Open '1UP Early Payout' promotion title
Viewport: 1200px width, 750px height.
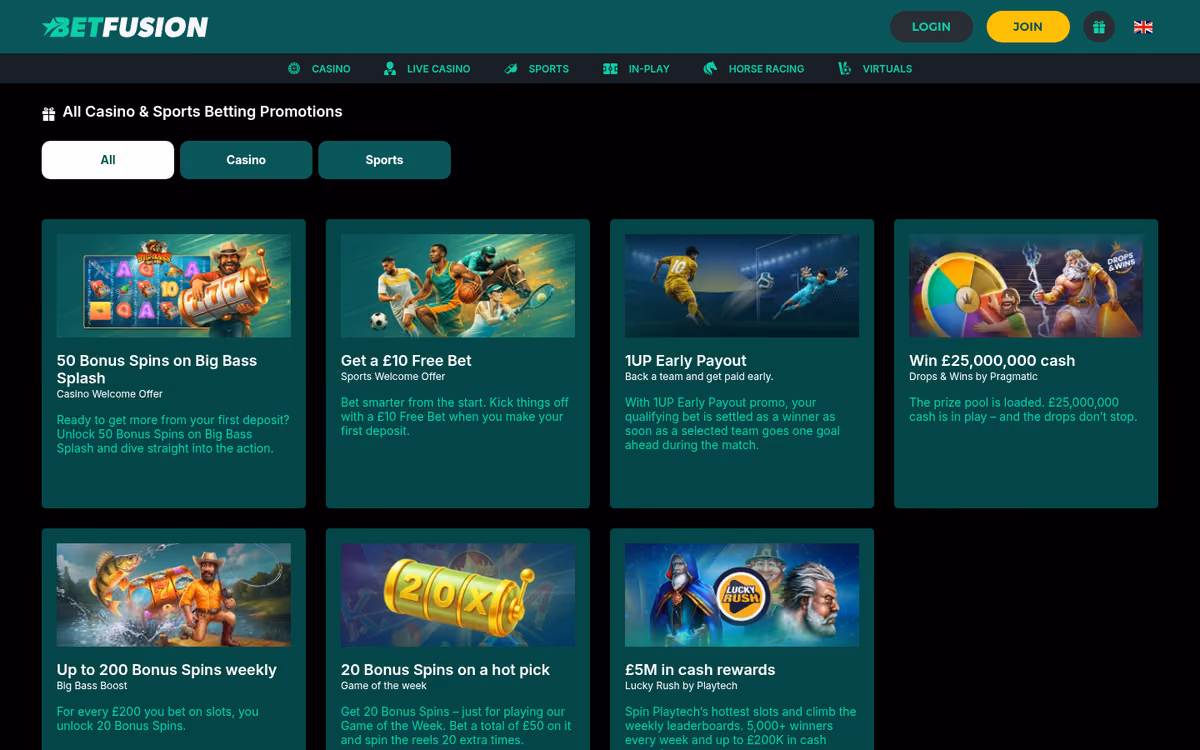pyautogui.click(x=686, y=361)
